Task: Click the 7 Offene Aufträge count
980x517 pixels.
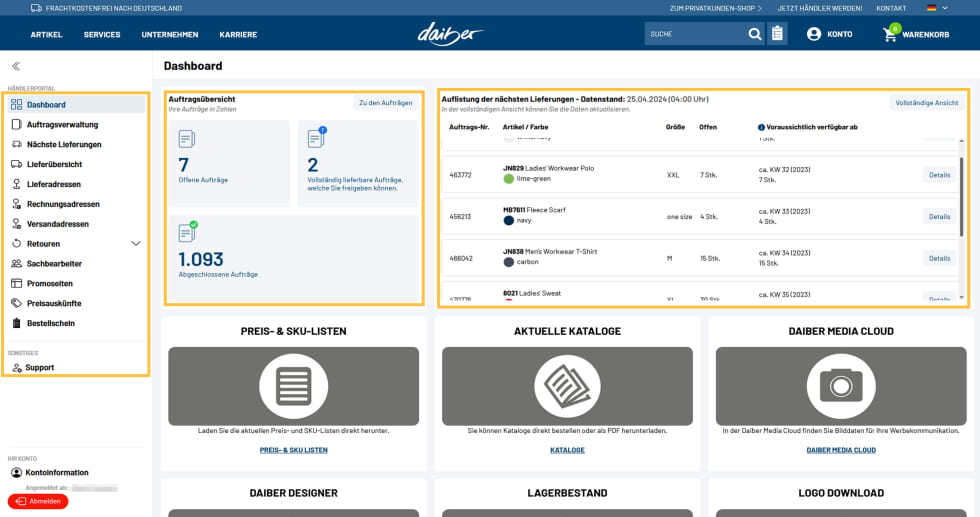Action: [x=183, y=165]
